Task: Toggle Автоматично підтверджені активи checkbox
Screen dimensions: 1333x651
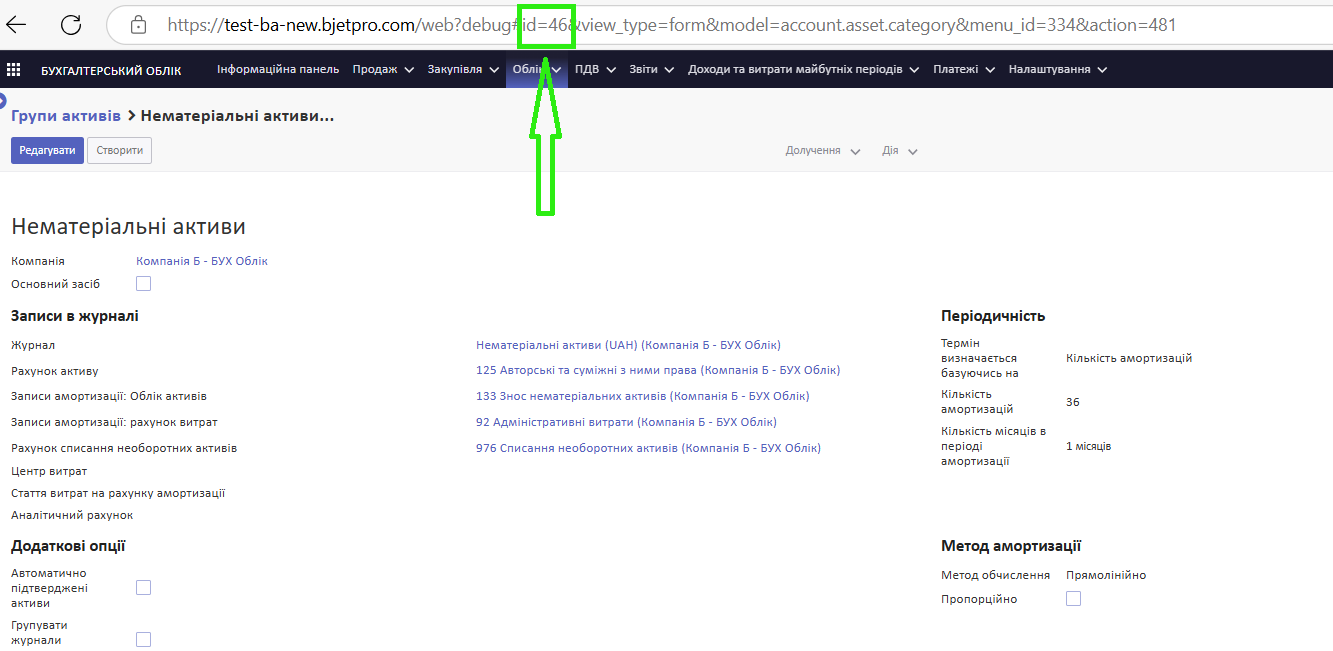Action: 143,588
